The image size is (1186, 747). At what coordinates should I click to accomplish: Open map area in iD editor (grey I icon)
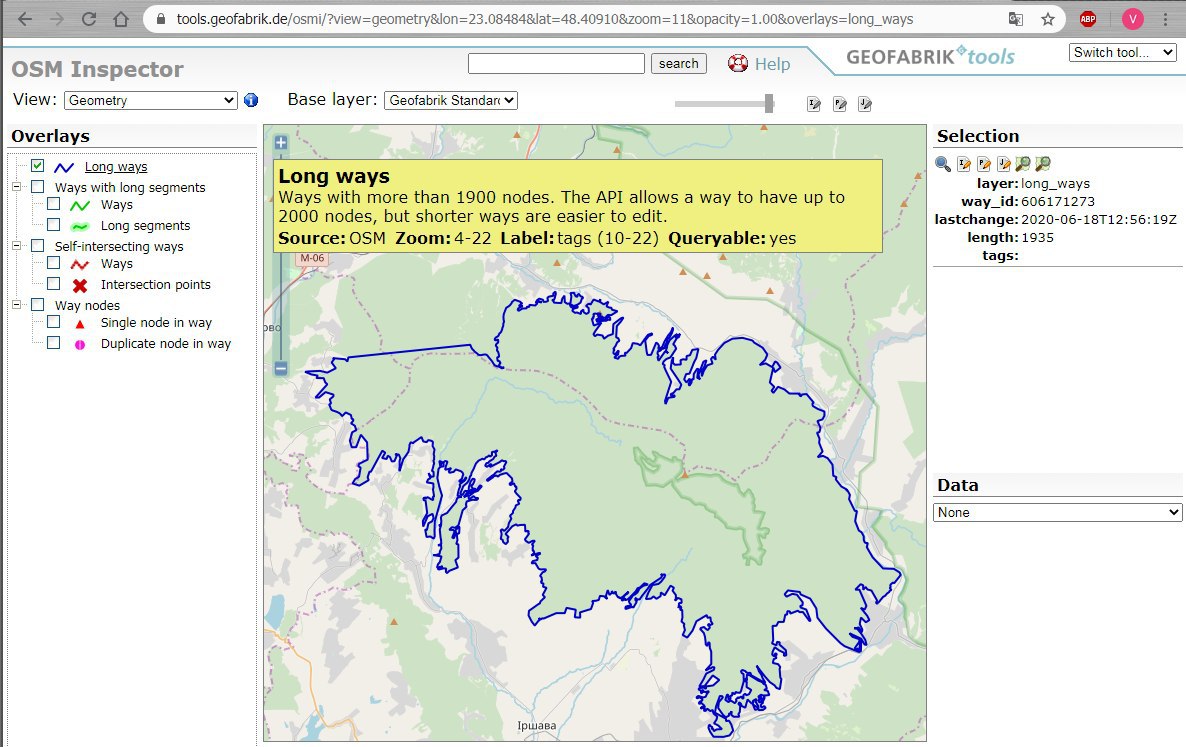814,104
